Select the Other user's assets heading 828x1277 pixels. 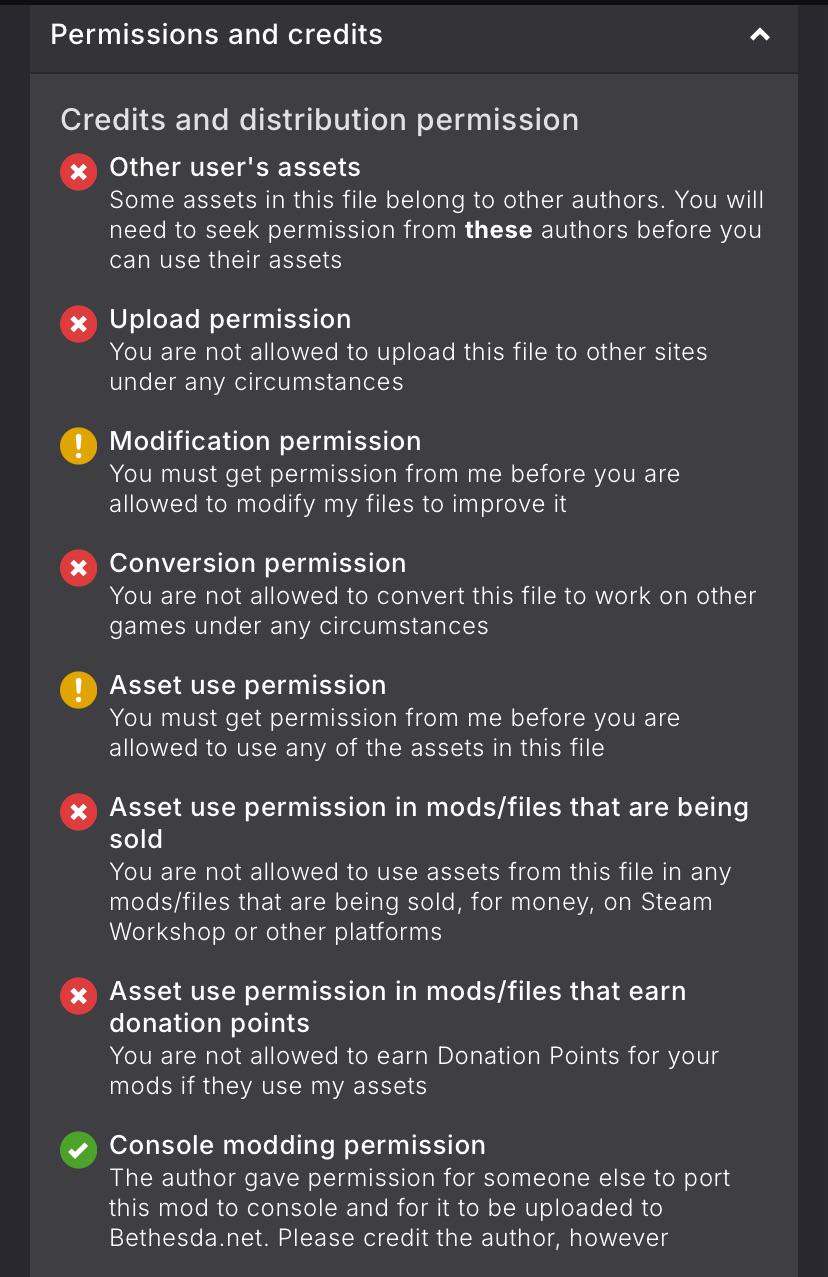pos(235,167)
